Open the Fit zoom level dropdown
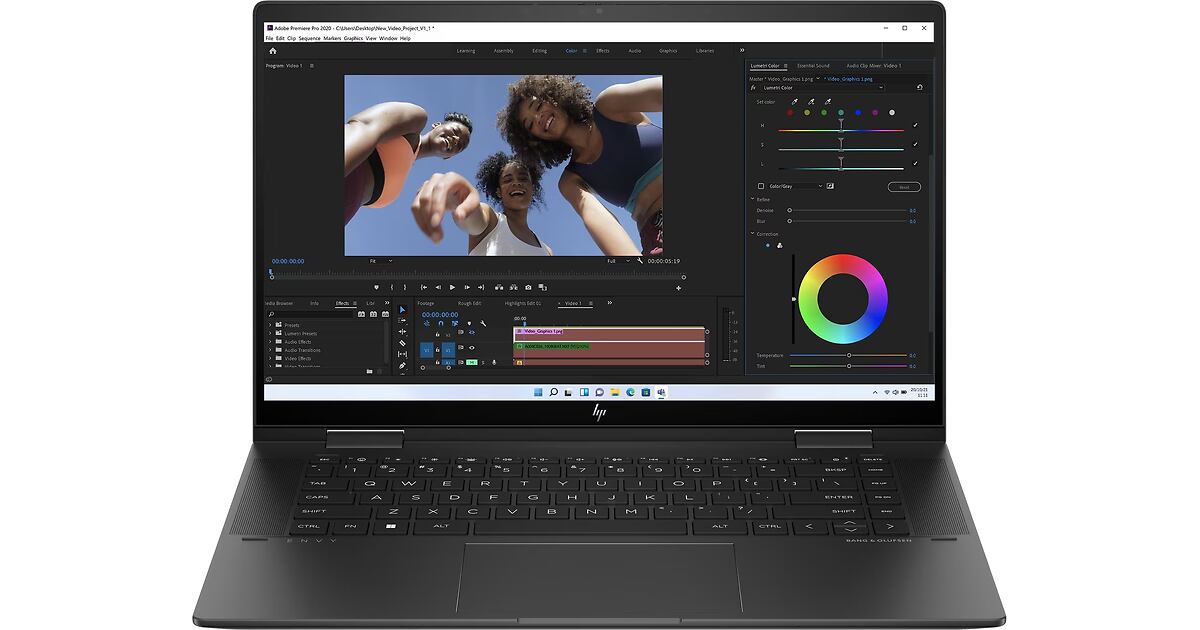This screenshot has height=630, width=1200. coord(381,261)
